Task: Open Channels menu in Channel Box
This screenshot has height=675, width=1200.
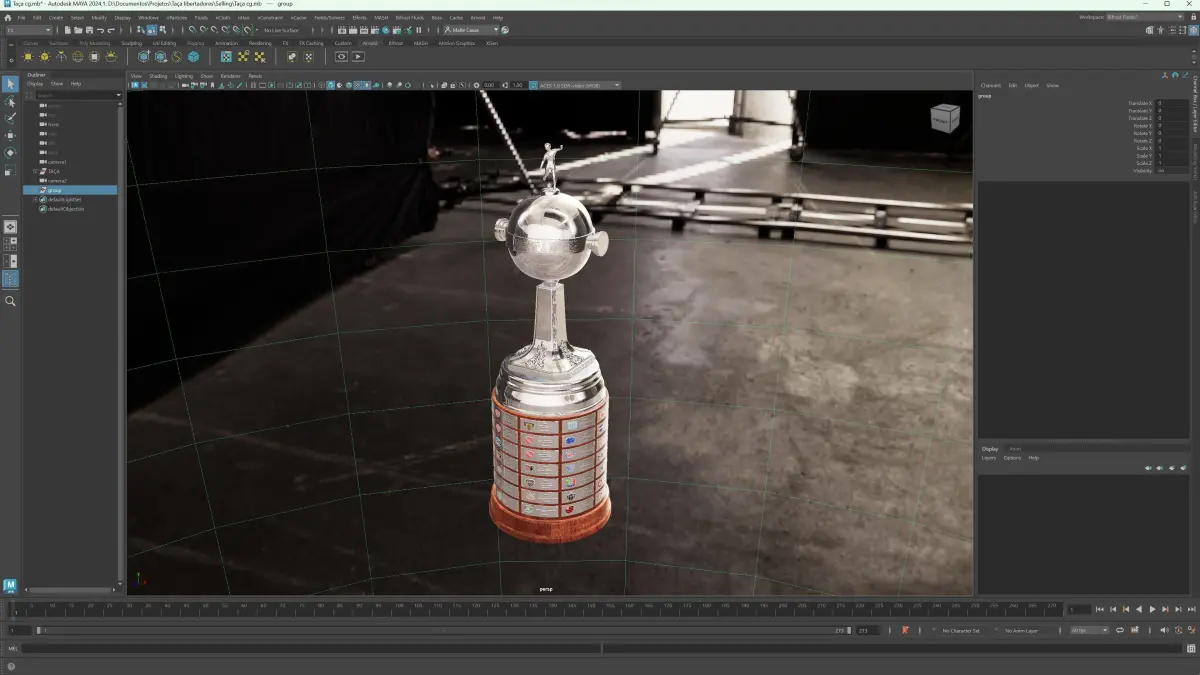Action: click(990, 85)
